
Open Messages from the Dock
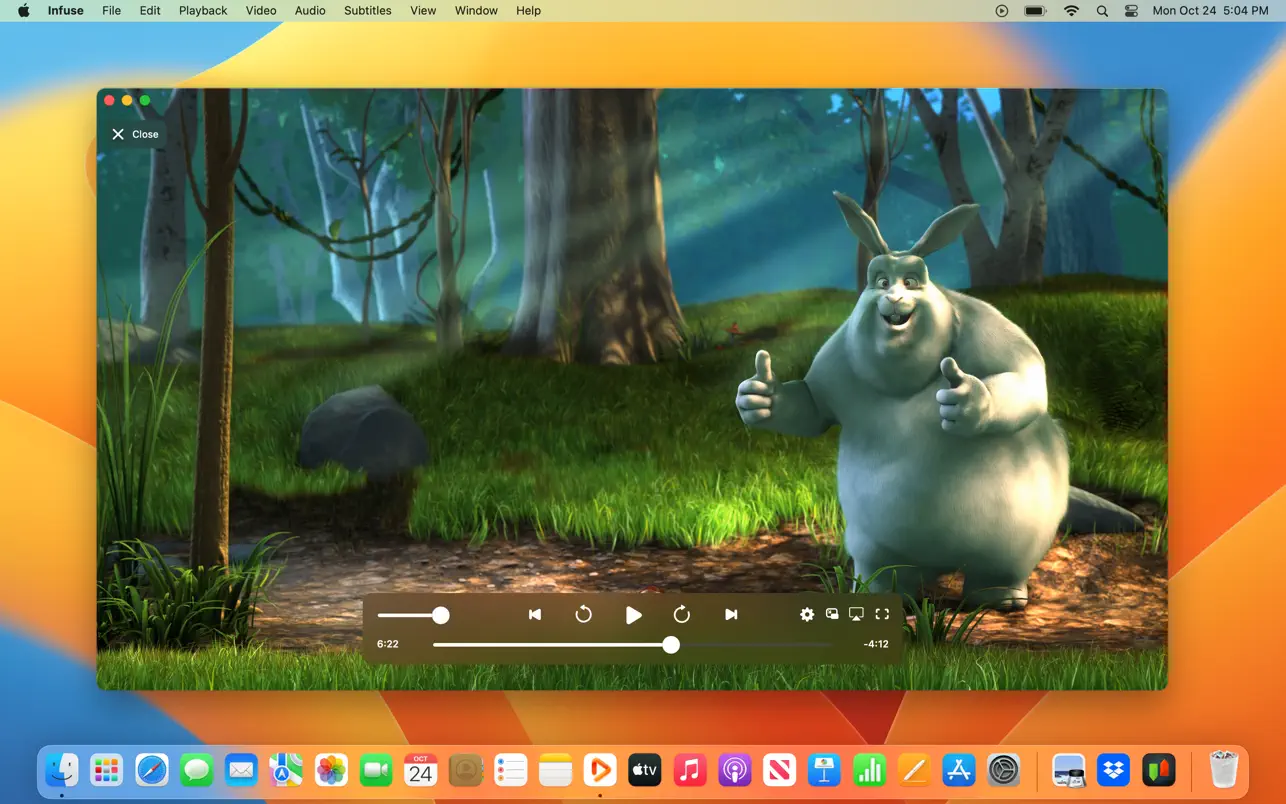(x=196, y=770)
